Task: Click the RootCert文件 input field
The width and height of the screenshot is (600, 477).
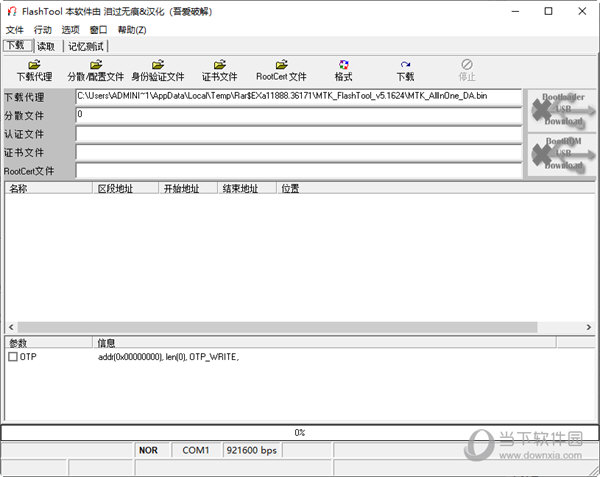Action: click(x=299, y=171)
